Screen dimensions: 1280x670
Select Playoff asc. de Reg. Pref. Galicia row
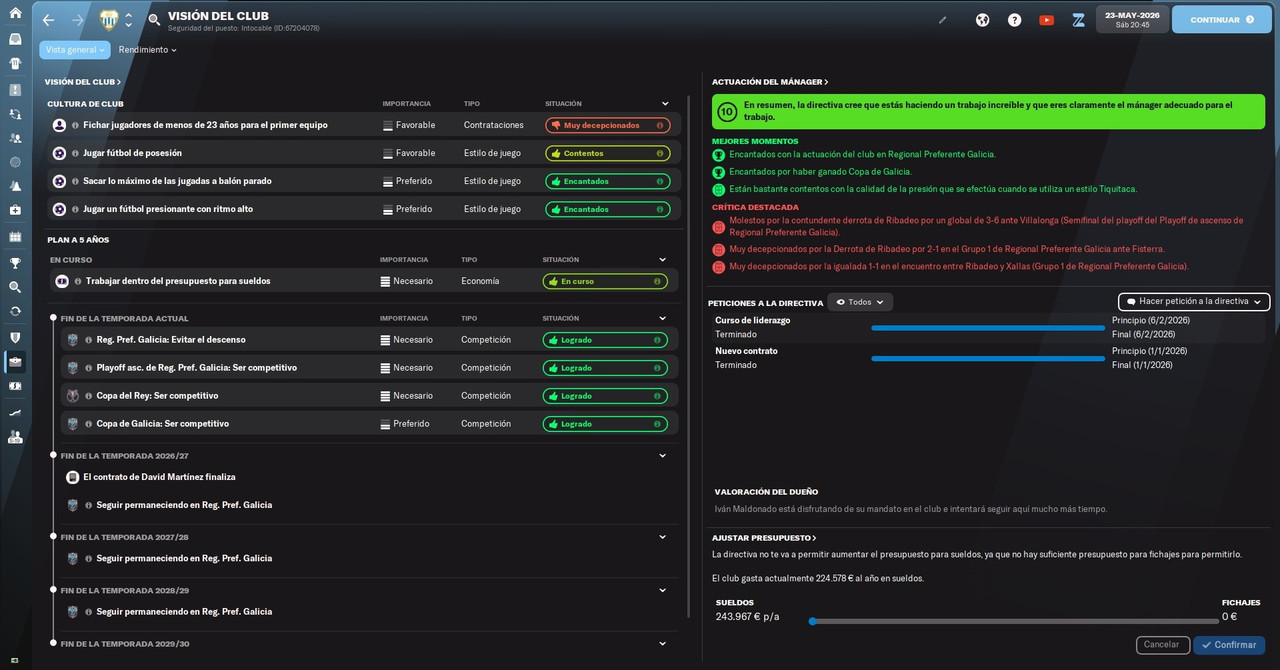click(x=370, y=368)
